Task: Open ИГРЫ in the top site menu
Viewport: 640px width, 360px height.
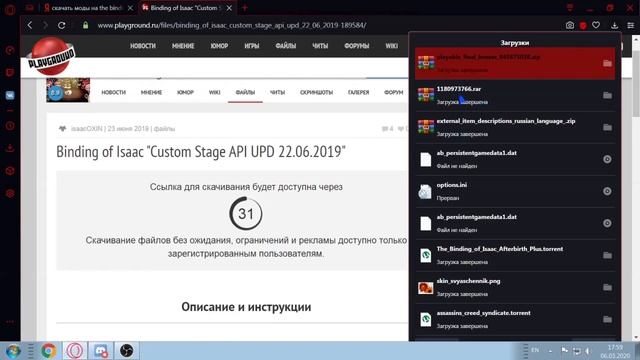Action: (252, 46)
